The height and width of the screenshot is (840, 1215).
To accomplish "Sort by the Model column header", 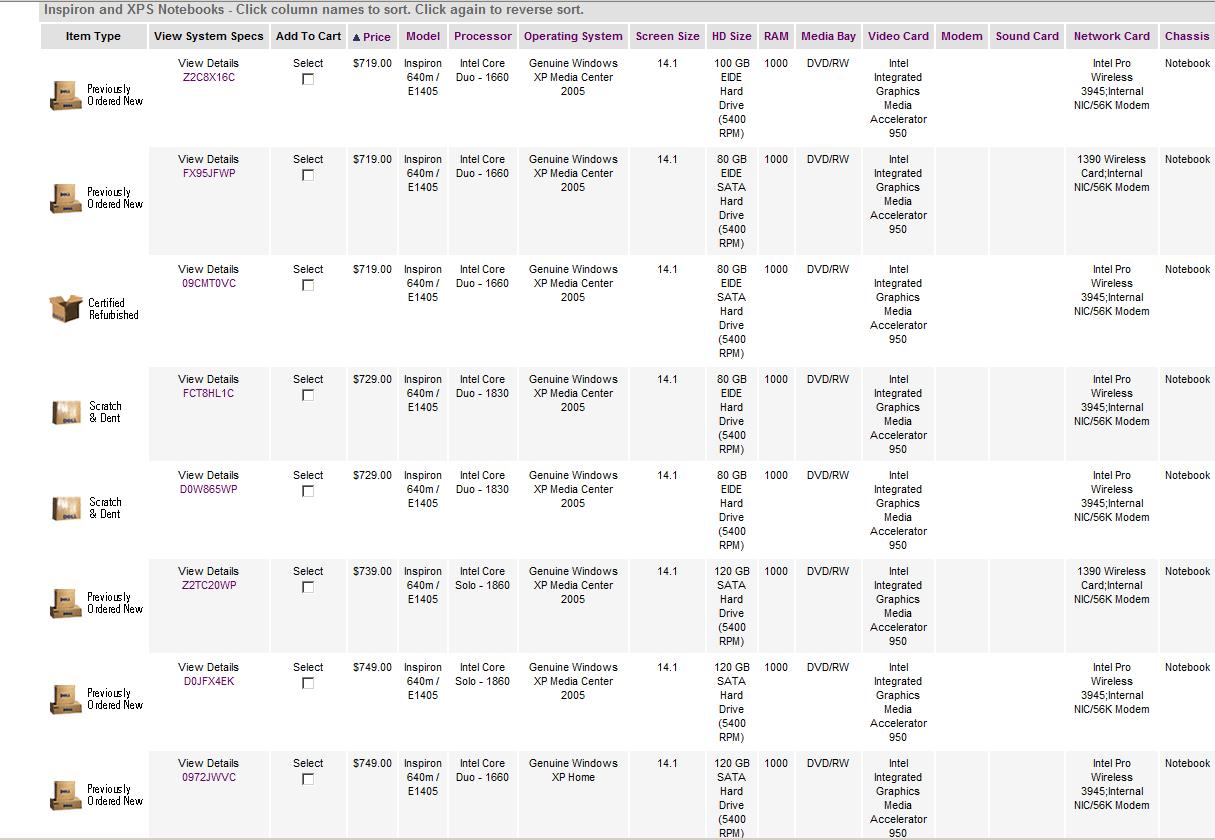I will click(423, 36).
